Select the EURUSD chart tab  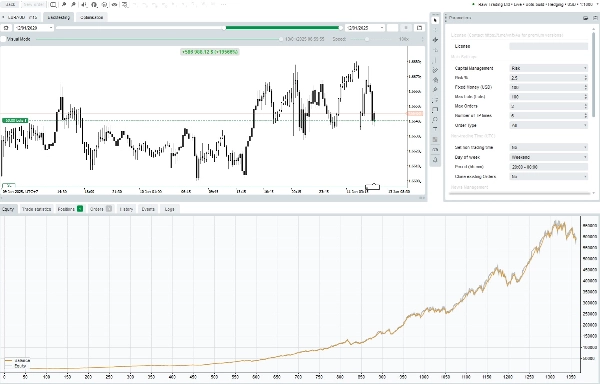(20, 17)
